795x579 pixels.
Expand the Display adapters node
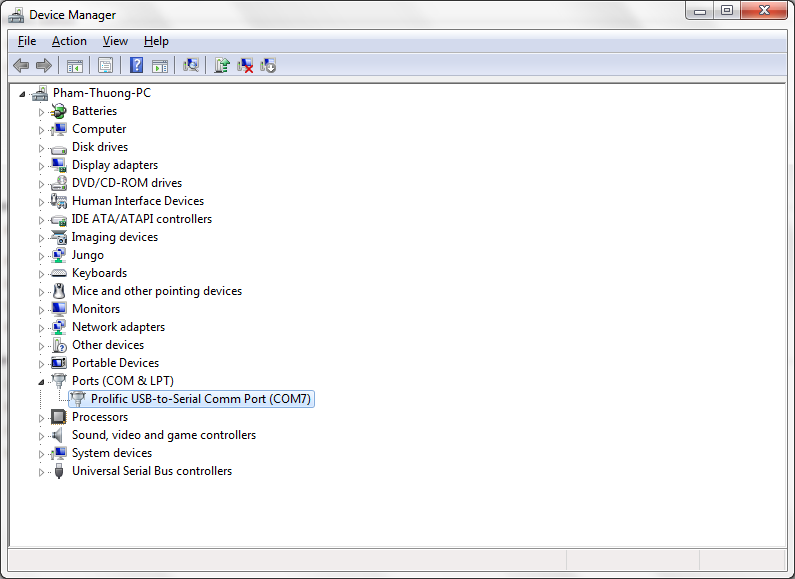[x=42, y=166]
